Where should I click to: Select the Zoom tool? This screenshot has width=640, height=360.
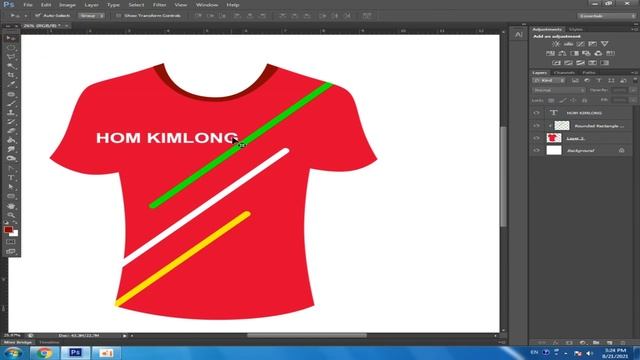click(10, 215)
